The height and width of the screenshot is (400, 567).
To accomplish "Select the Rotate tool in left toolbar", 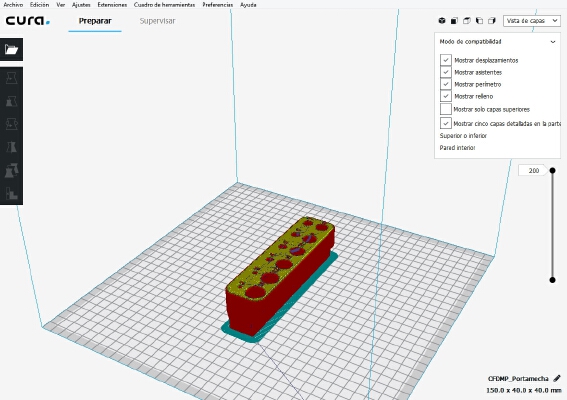I will click(x=11, y=124).
